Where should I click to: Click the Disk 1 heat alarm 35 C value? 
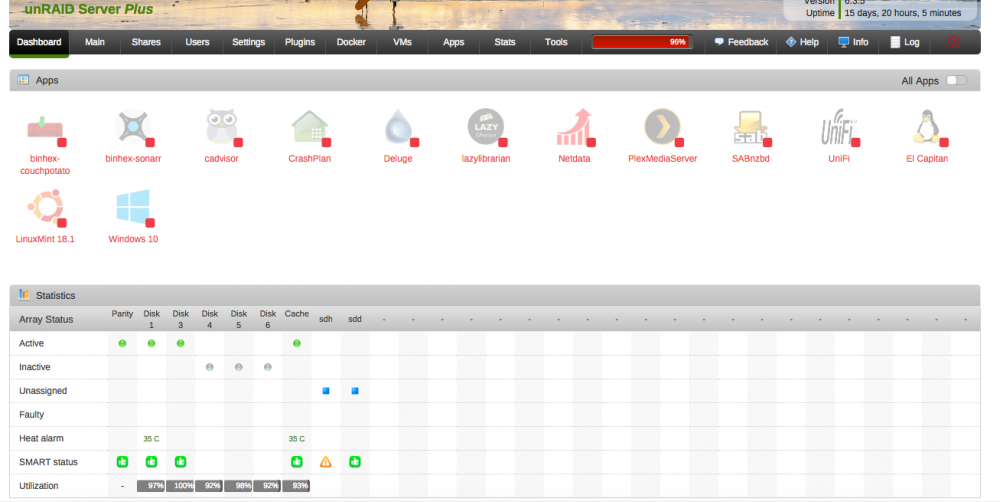151,439
